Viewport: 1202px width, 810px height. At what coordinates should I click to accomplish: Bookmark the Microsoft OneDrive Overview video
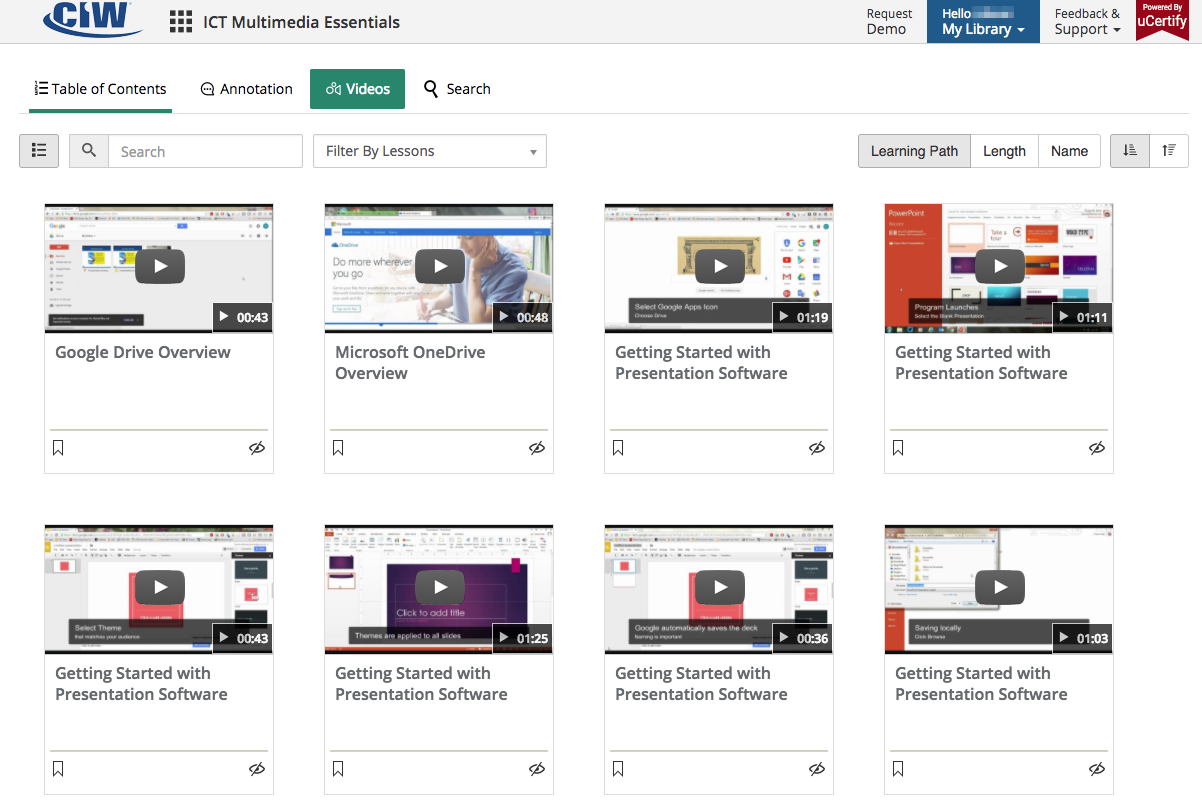click(338, 448)
